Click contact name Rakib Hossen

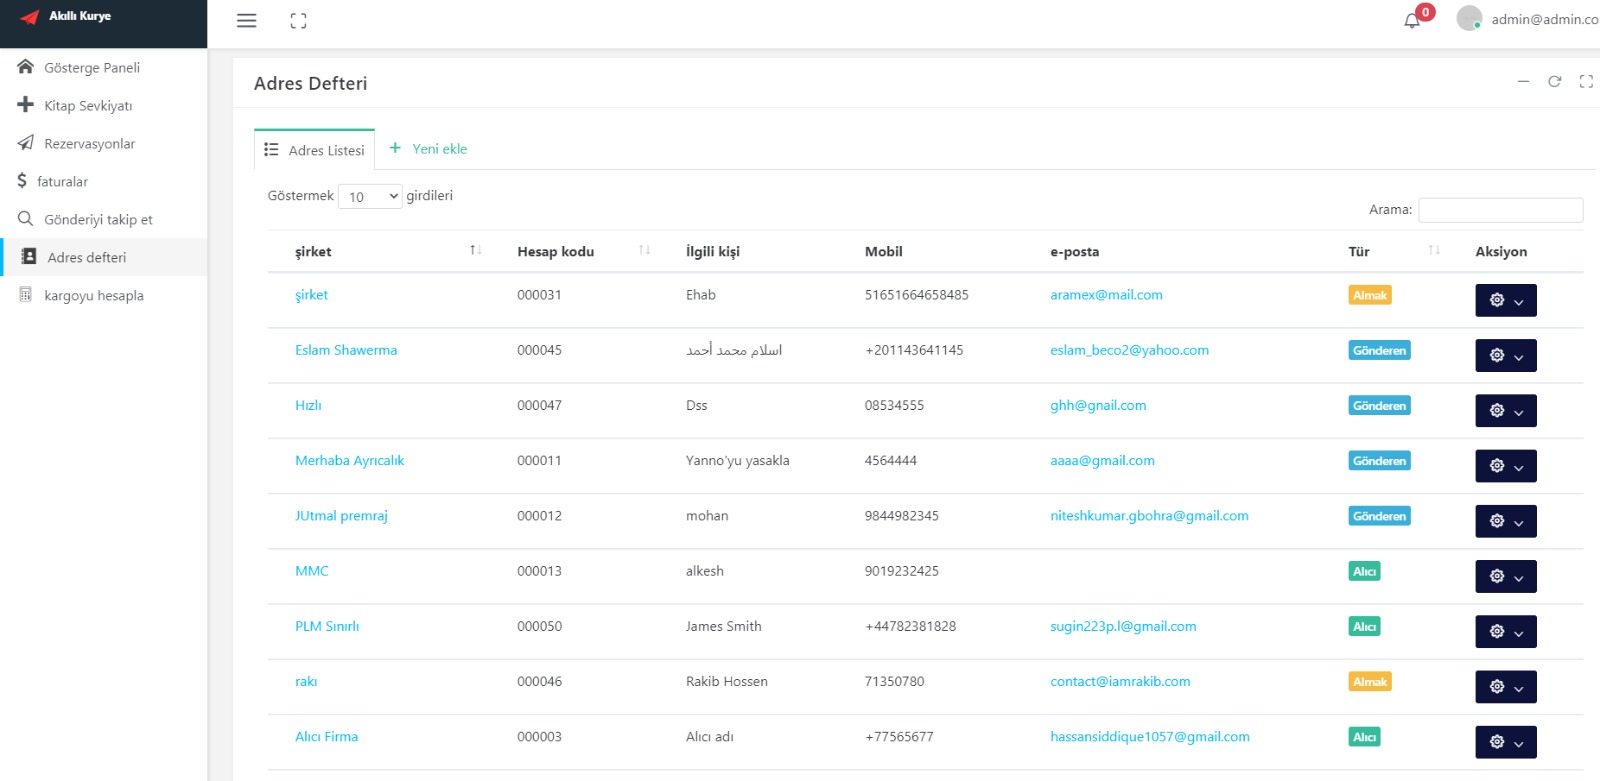coord(727,681)
